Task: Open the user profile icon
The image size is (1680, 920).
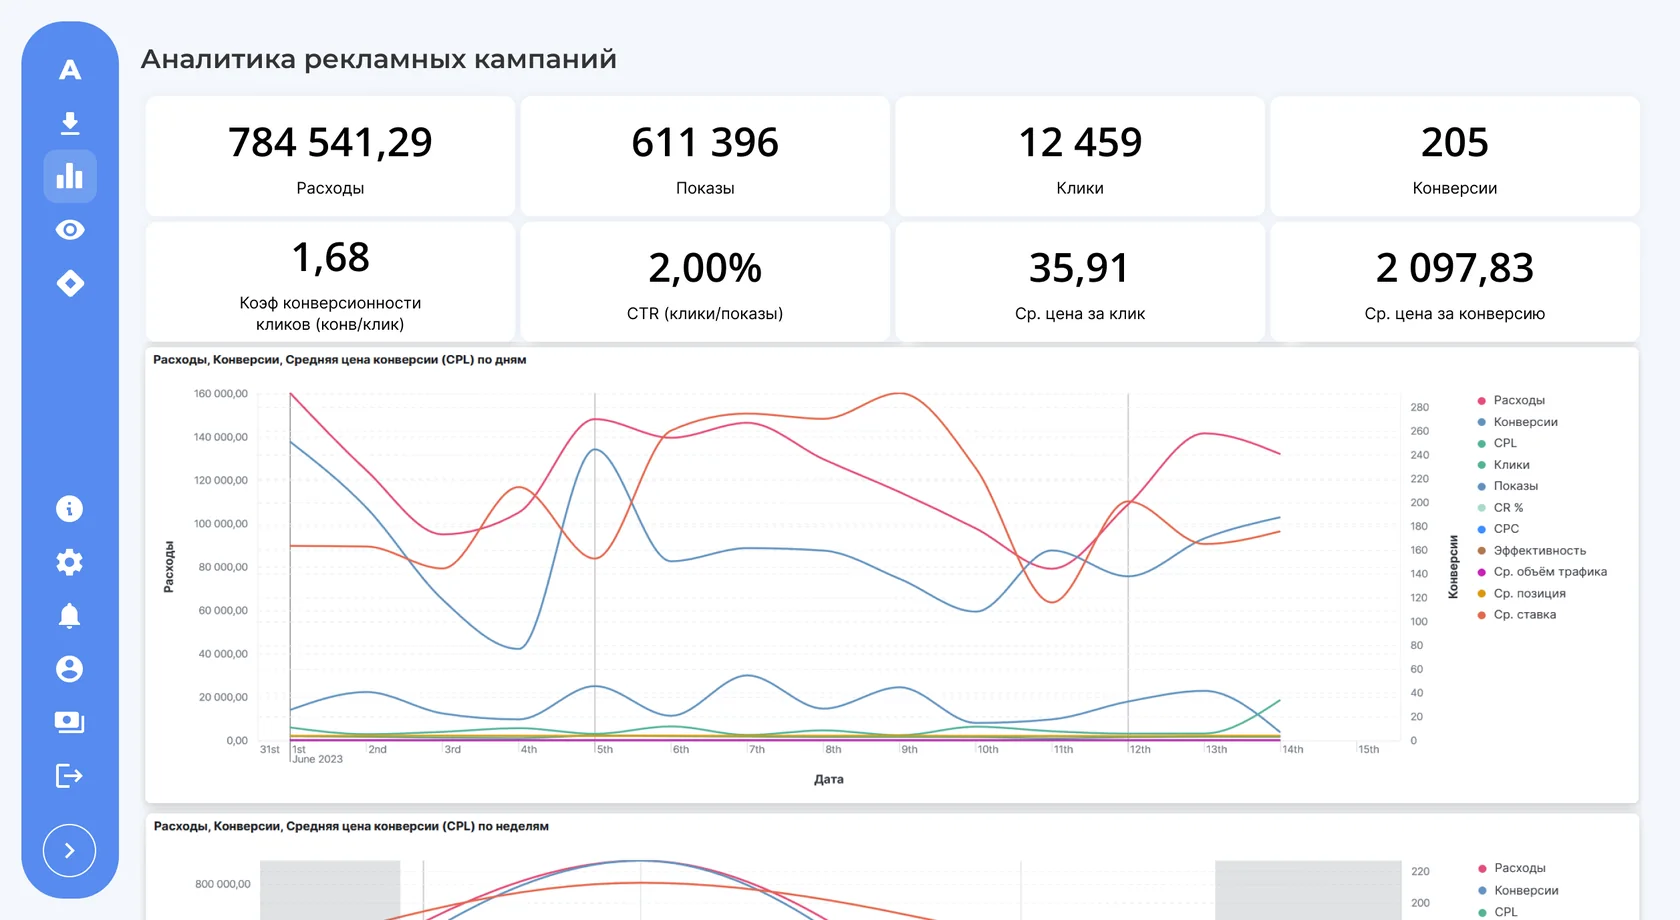Action: (x=69, y=669)
